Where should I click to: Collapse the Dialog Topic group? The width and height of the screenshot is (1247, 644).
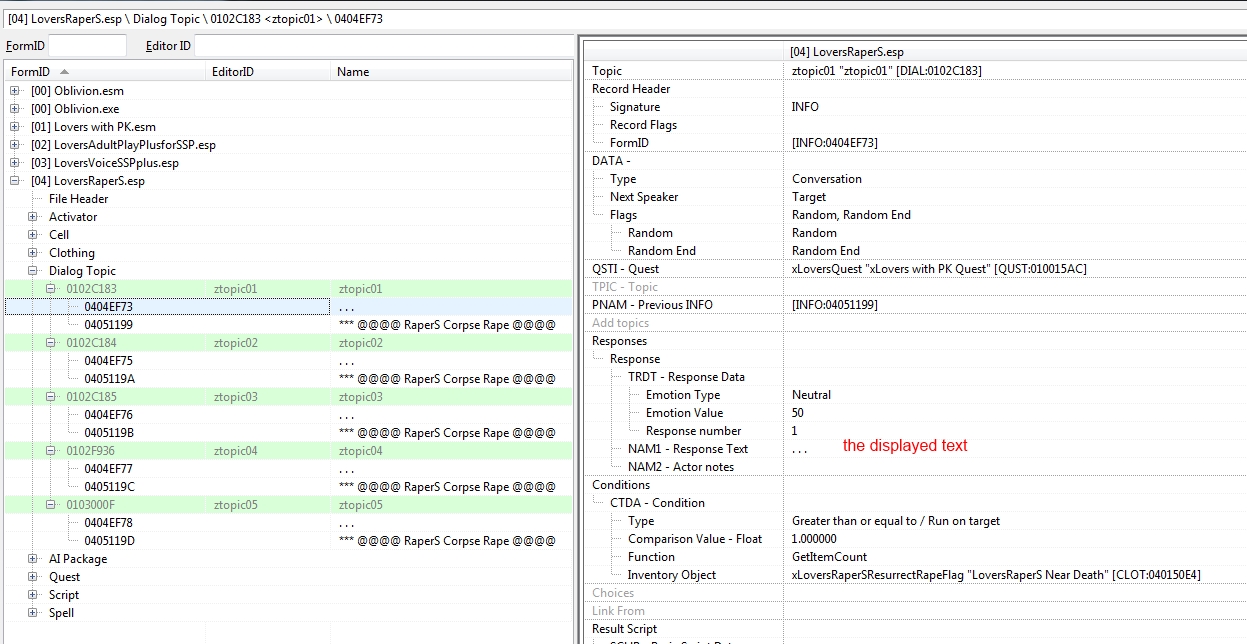(x=33, y=271)
